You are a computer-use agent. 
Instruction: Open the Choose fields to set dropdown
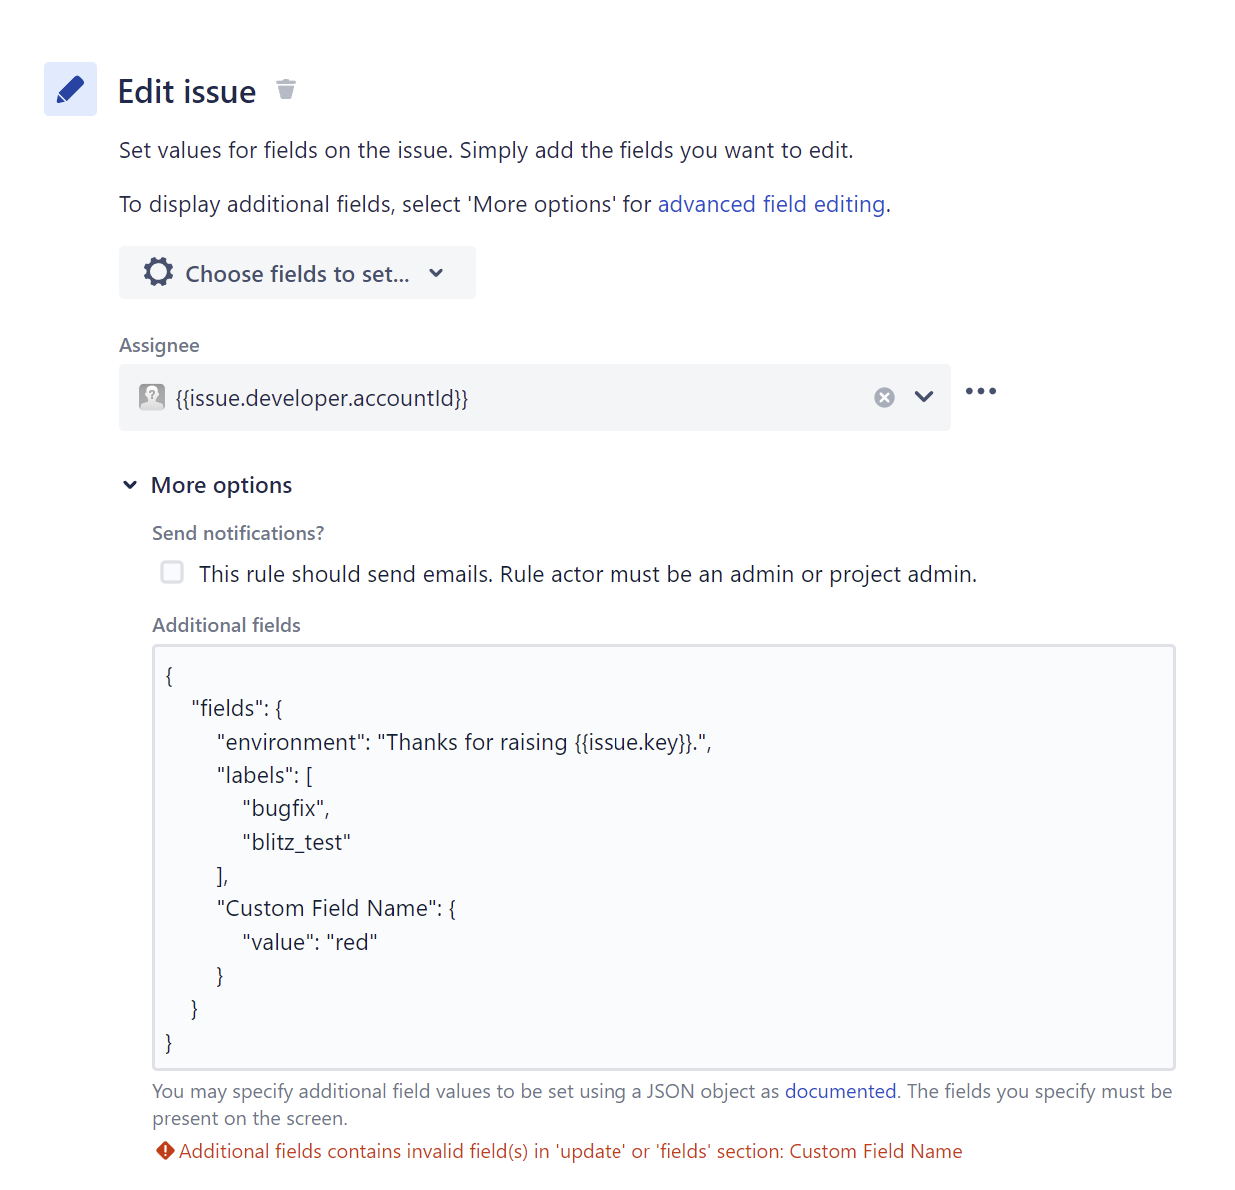pyautogui.click(x=296, y=272)
